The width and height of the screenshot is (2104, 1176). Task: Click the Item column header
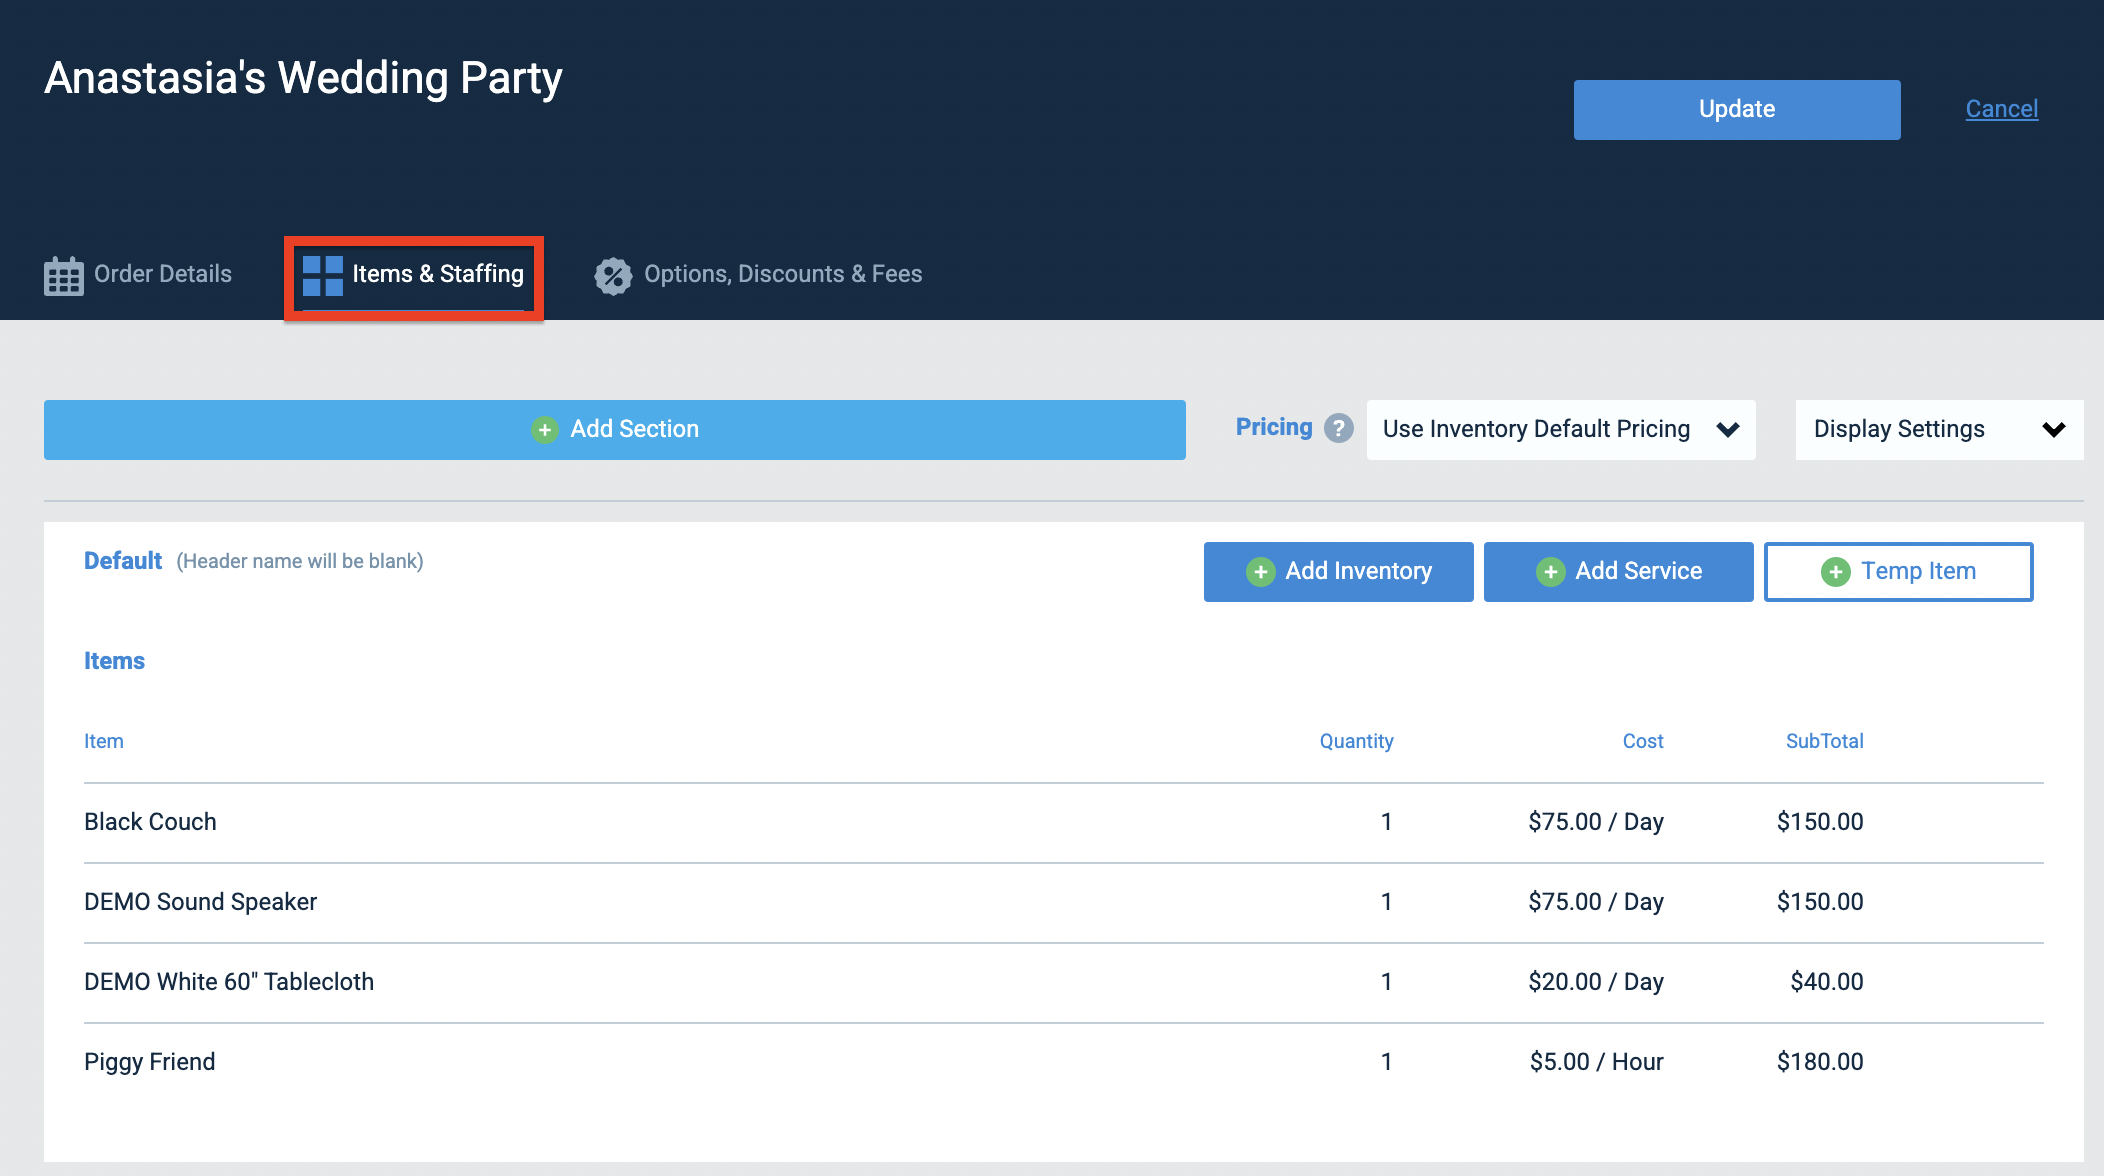click(x=104, y=741)
